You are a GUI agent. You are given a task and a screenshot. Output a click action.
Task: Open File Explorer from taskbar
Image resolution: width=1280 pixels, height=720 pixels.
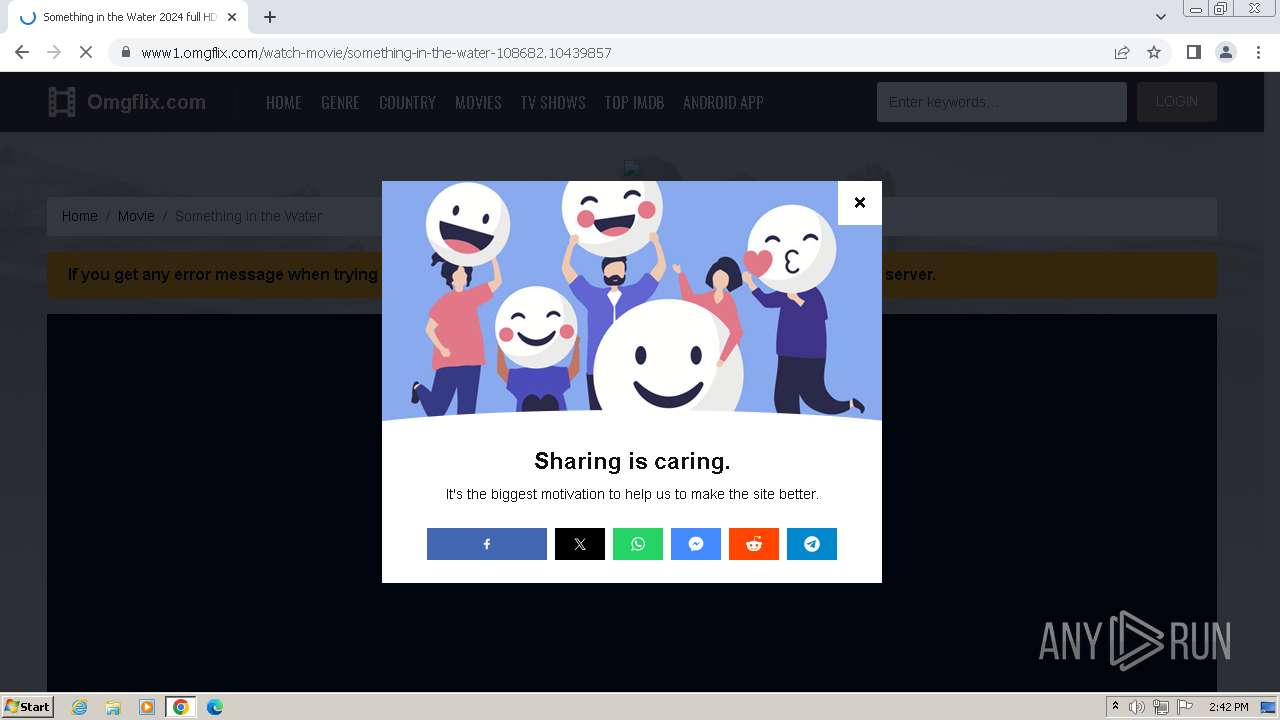click(x=113, y=707)
